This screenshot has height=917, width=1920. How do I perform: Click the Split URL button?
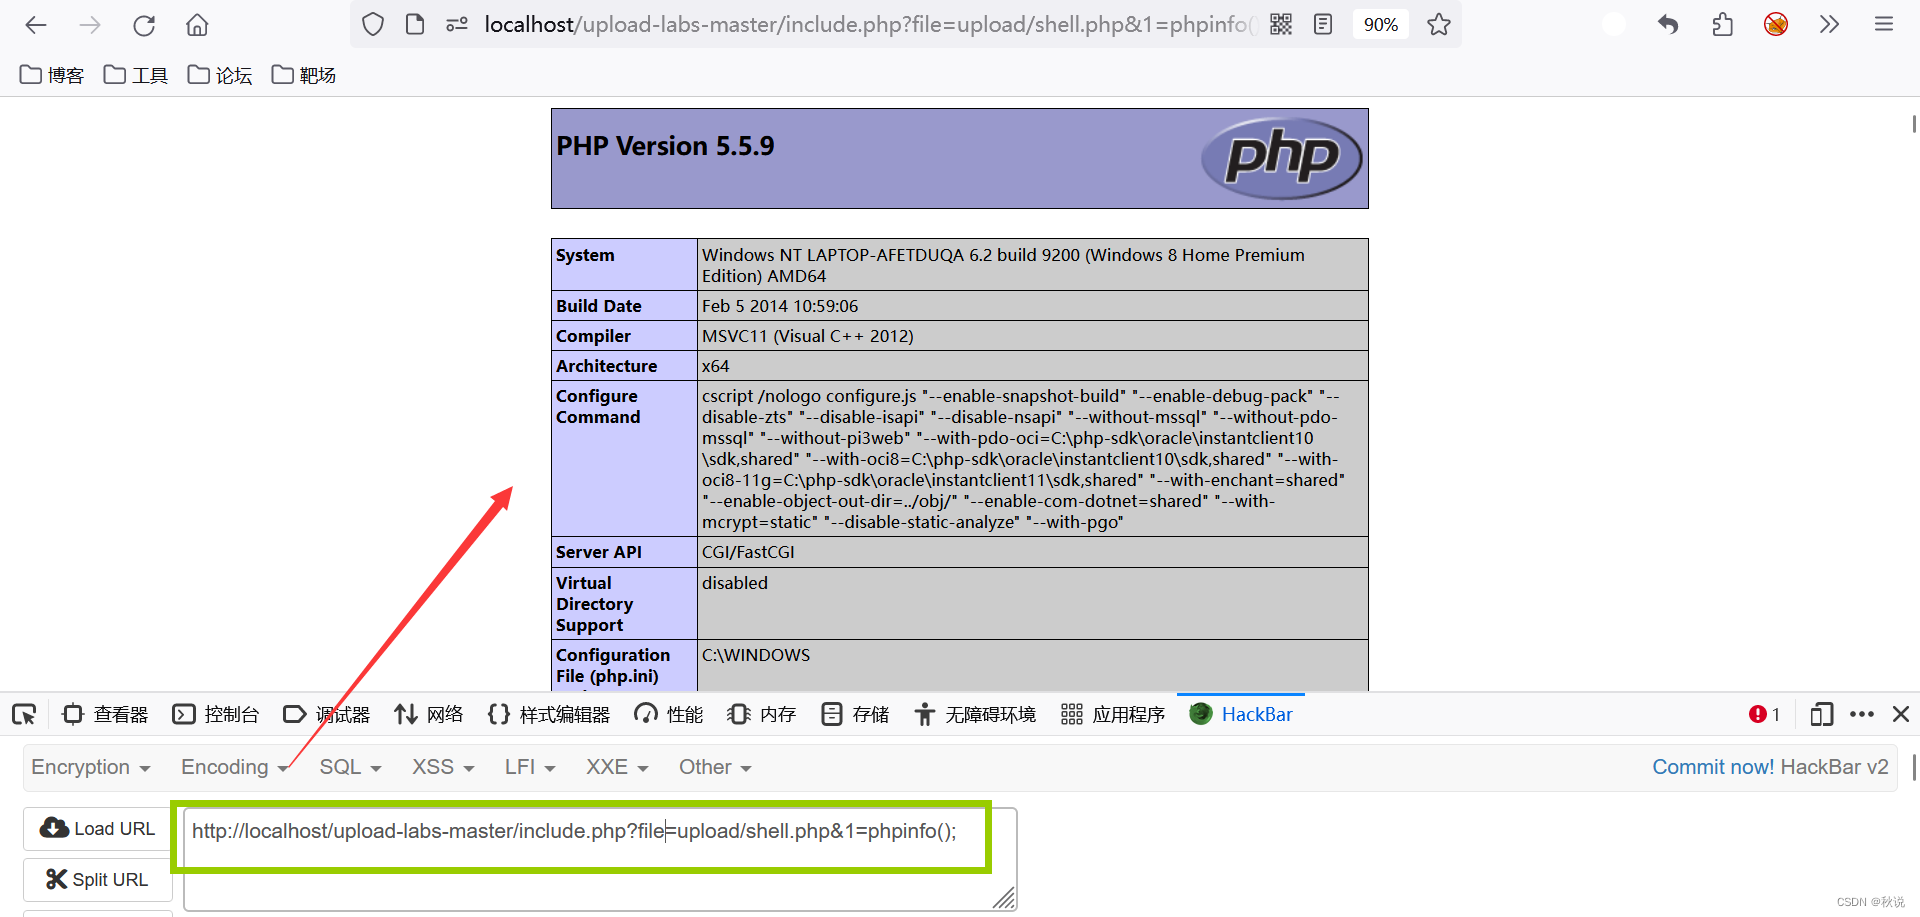[97, 880]
